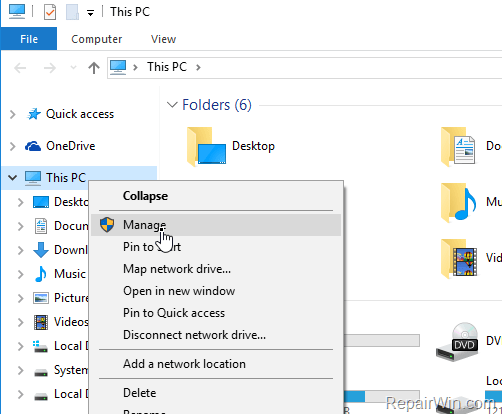Click the Folders (6) group header
The width and height of the screenshot is (502, 414).
point(217,105)
